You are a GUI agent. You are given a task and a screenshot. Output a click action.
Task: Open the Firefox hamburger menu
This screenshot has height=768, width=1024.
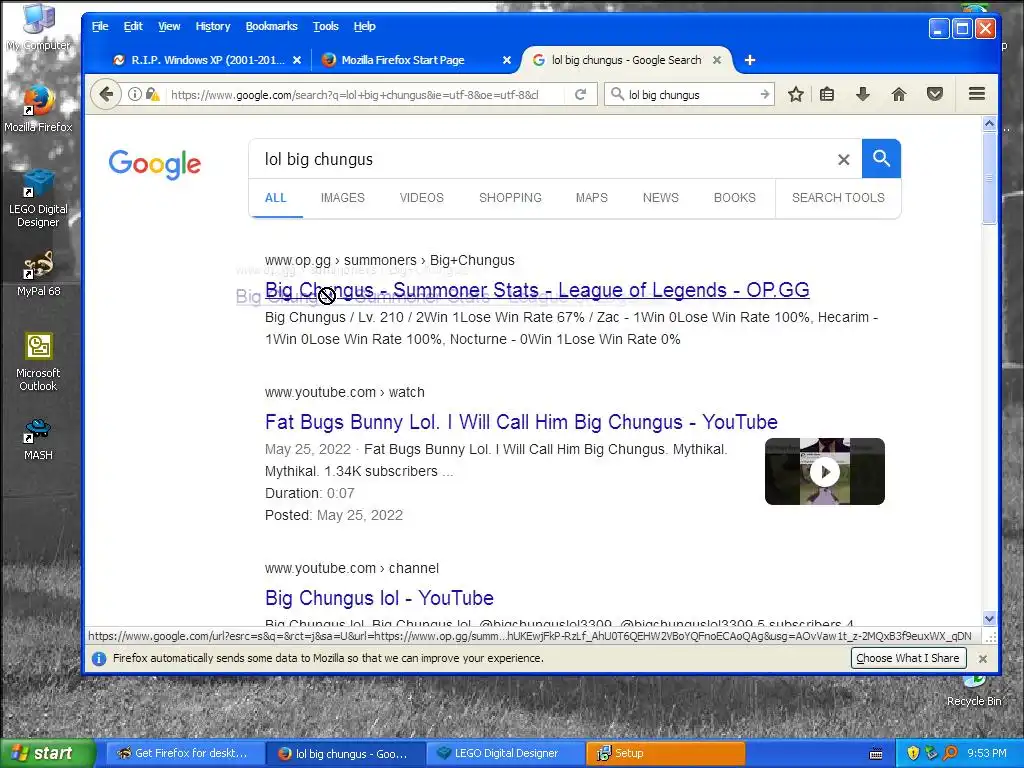coord(976,94)
